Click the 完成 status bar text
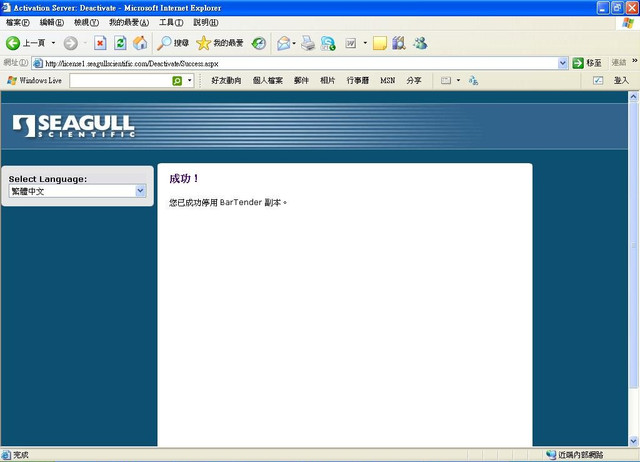 (x=21, y=455)
